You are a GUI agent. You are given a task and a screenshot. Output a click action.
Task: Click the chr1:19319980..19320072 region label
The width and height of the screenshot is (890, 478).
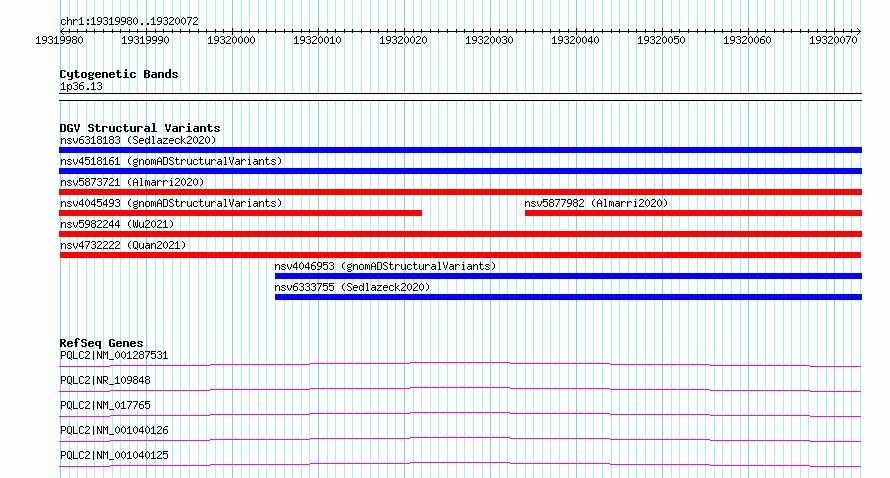129,21
